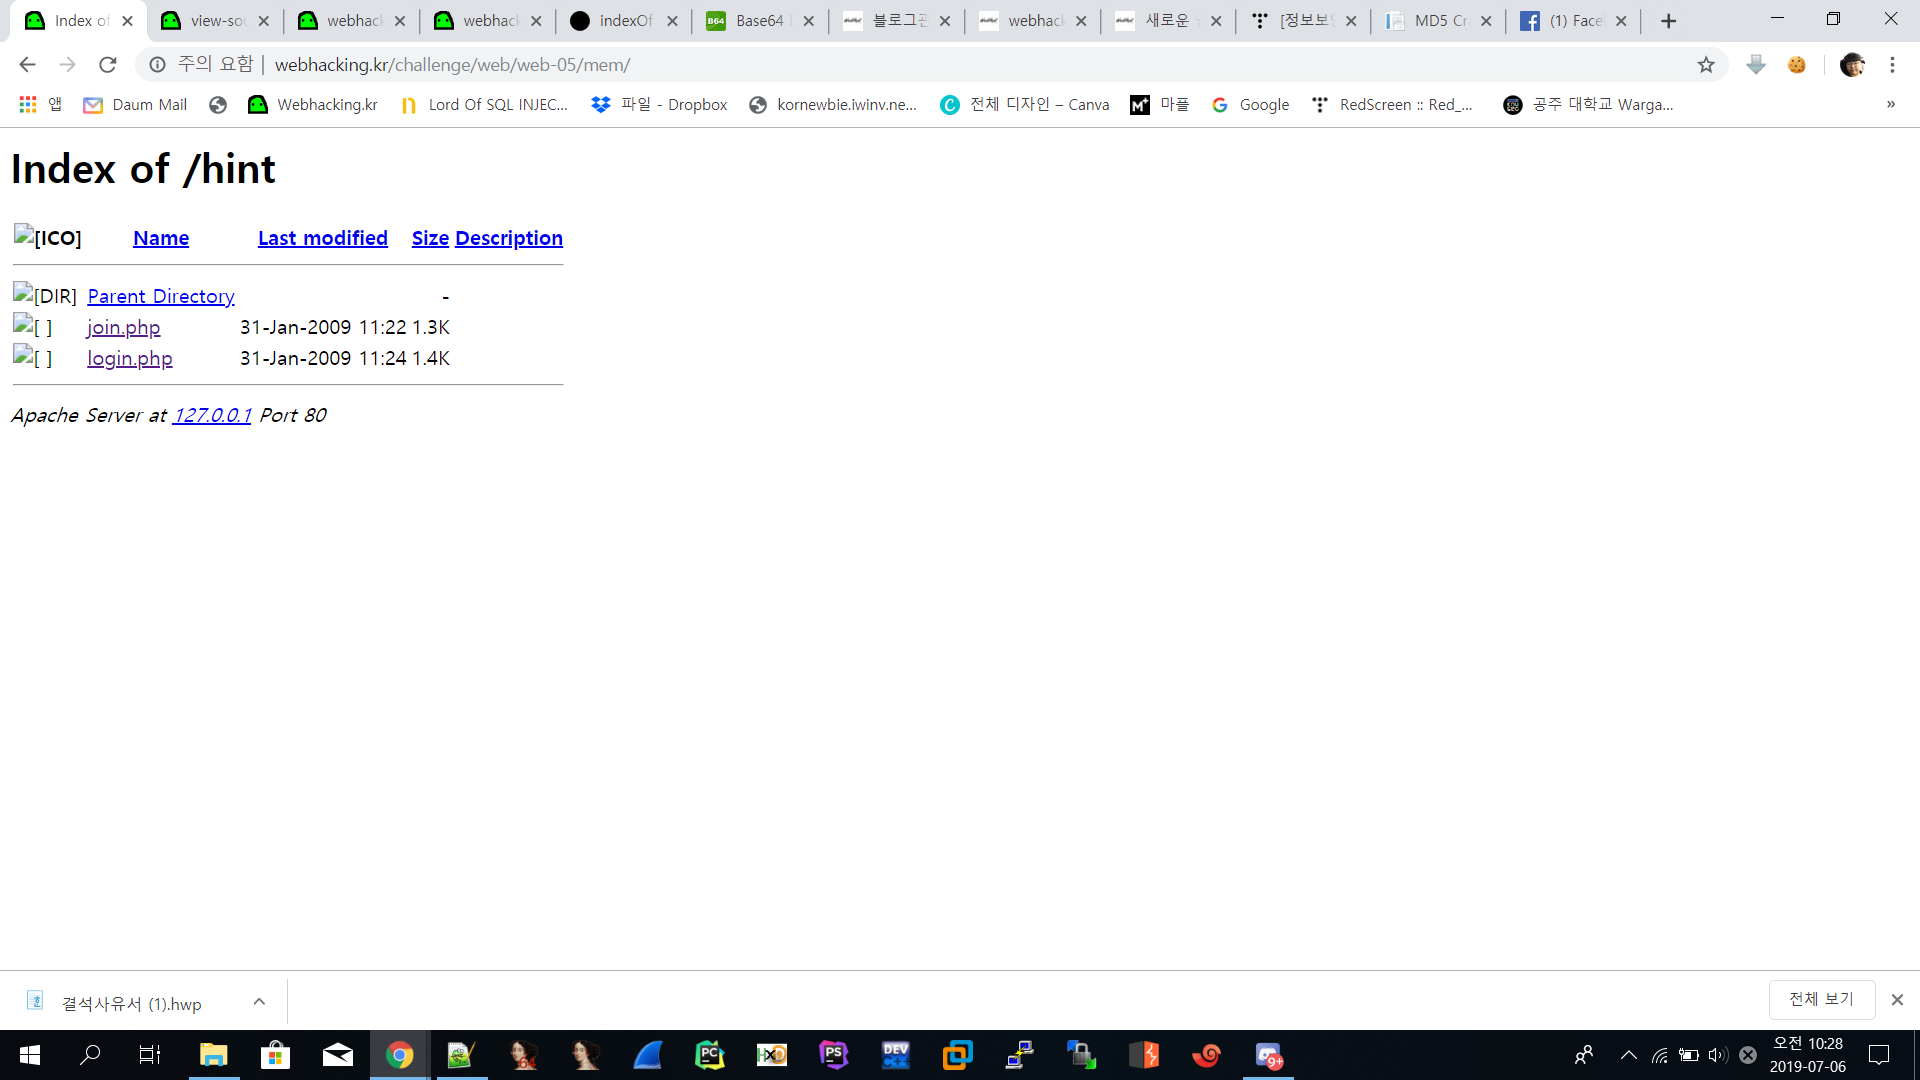The width and height of the screenshot is (1920, 1080).
Task: Go to Parent Directory
Action: pos(160,296)
